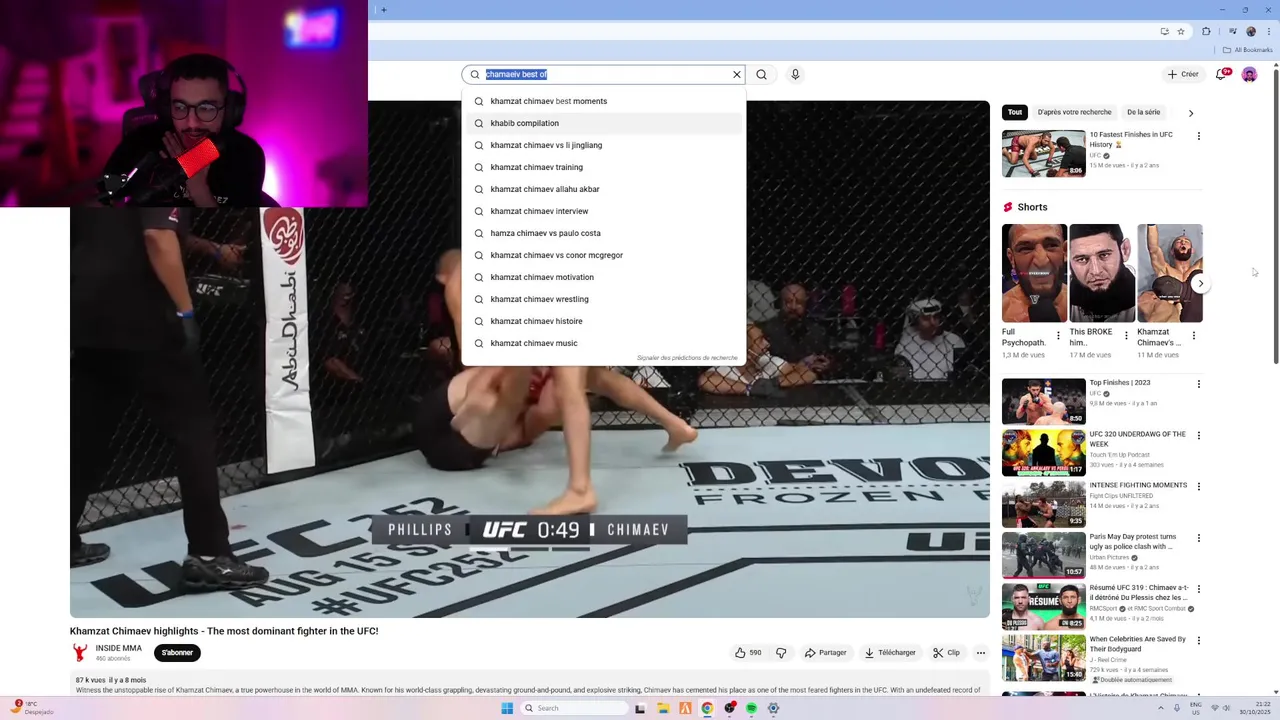
Task: Open YouTube notifications bell
Action: click(1221, 74)
